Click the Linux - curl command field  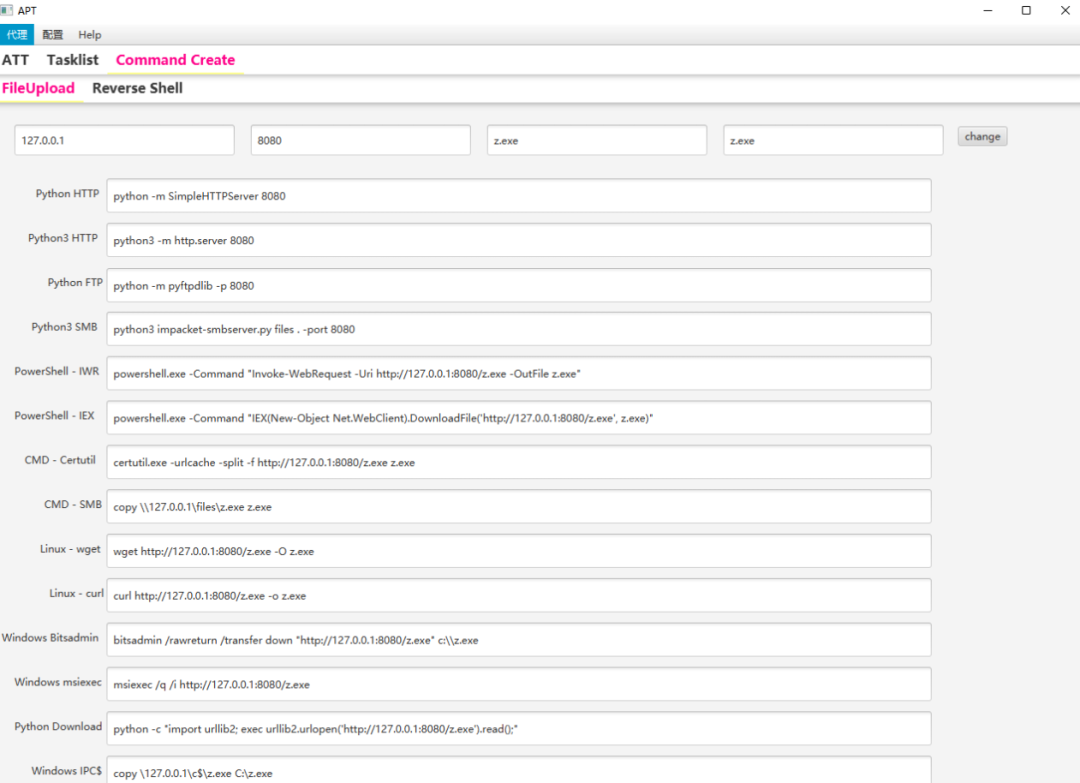519,596
